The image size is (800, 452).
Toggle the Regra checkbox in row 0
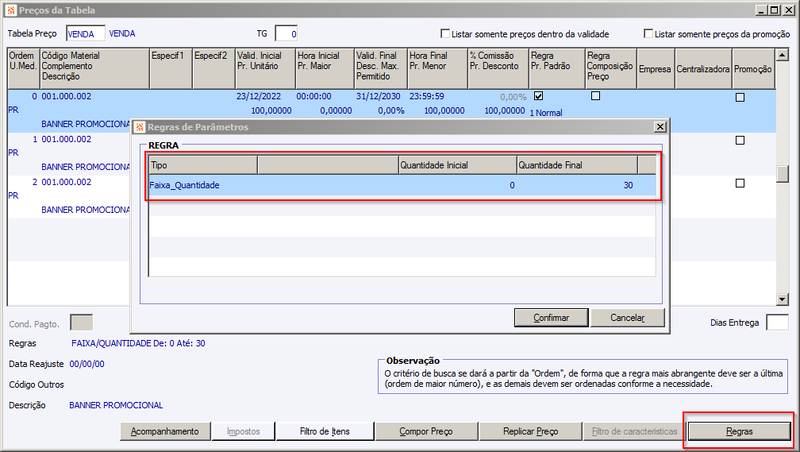coord(538,95)
